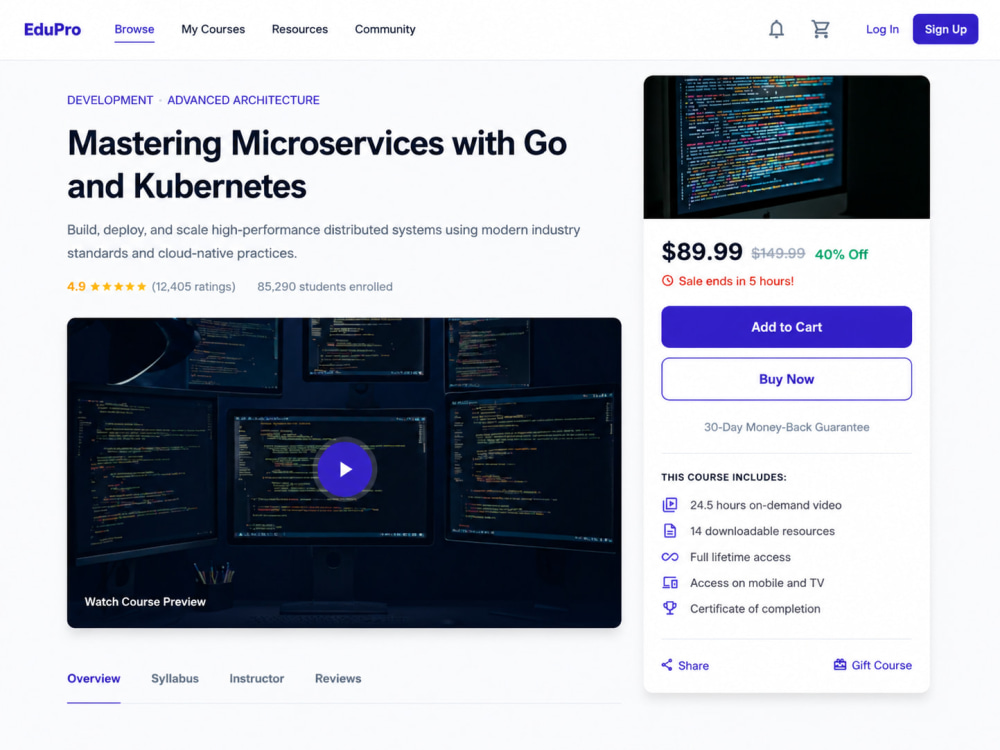Click the lifetime access infinity icon
1000x750 pixels.
670,557
